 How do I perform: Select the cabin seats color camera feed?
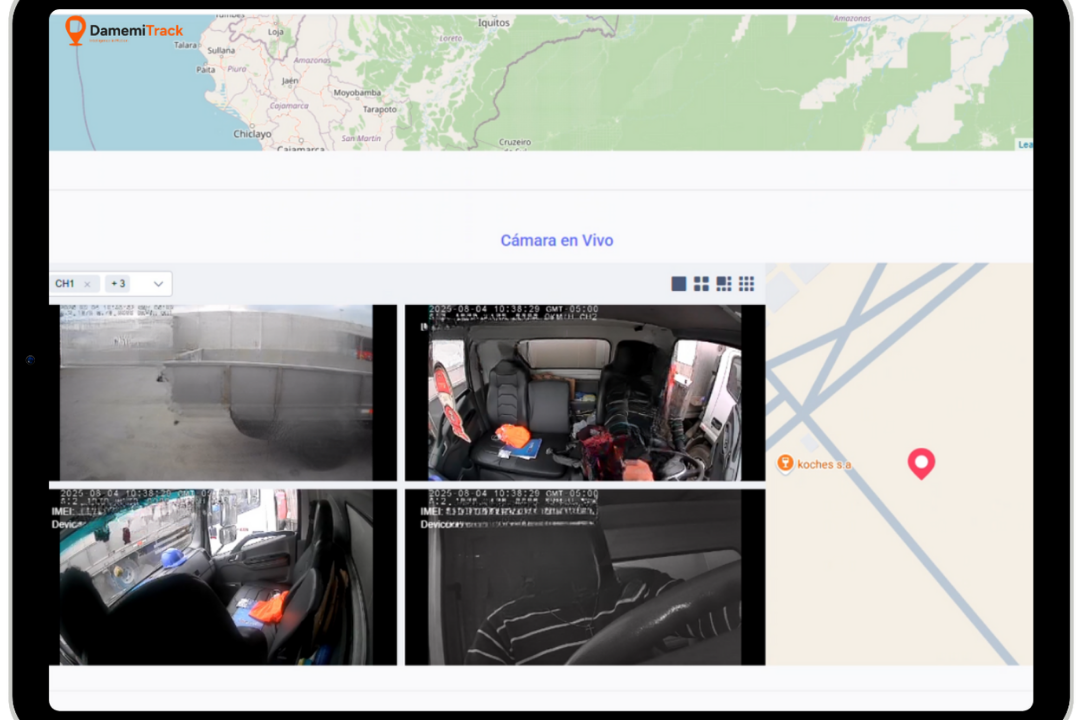[x=584, y=393]
